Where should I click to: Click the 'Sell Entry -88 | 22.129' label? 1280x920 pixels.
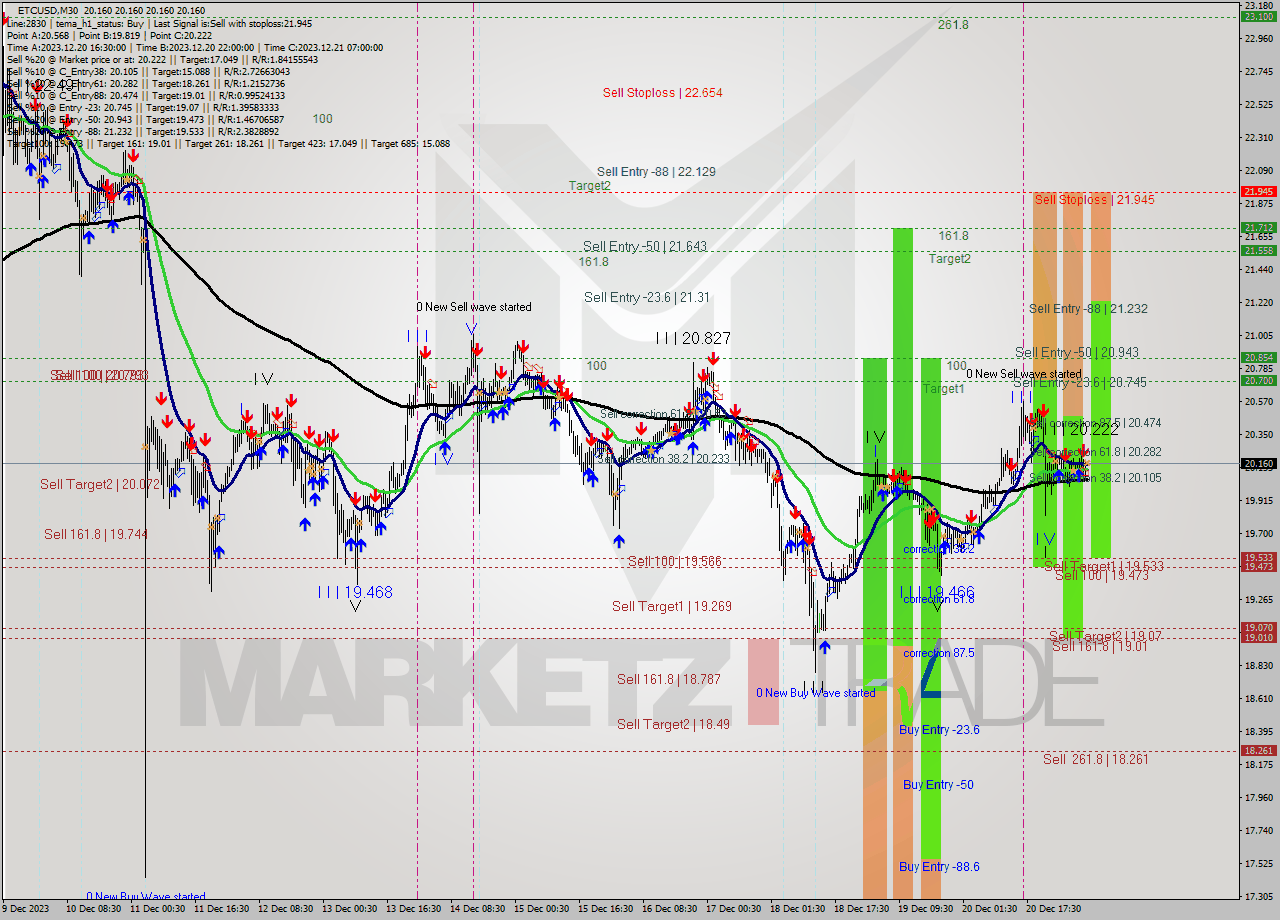(656, 172)
